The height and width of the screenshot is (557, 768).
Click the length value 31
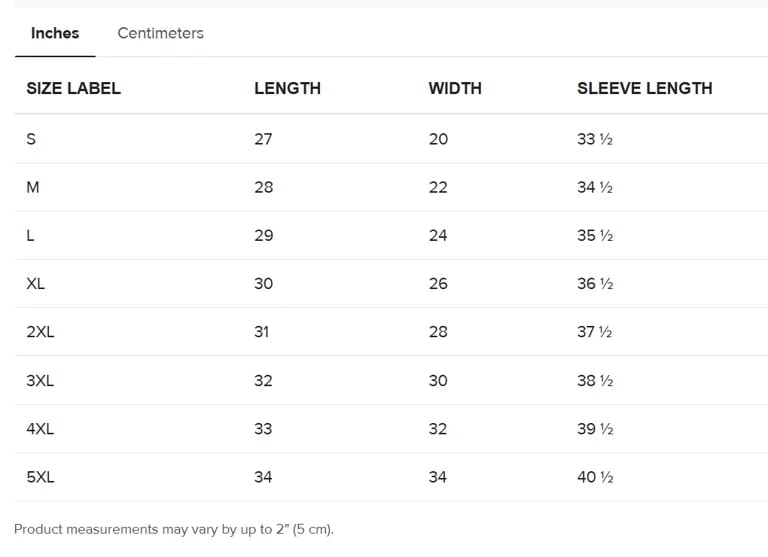[261, 332]
